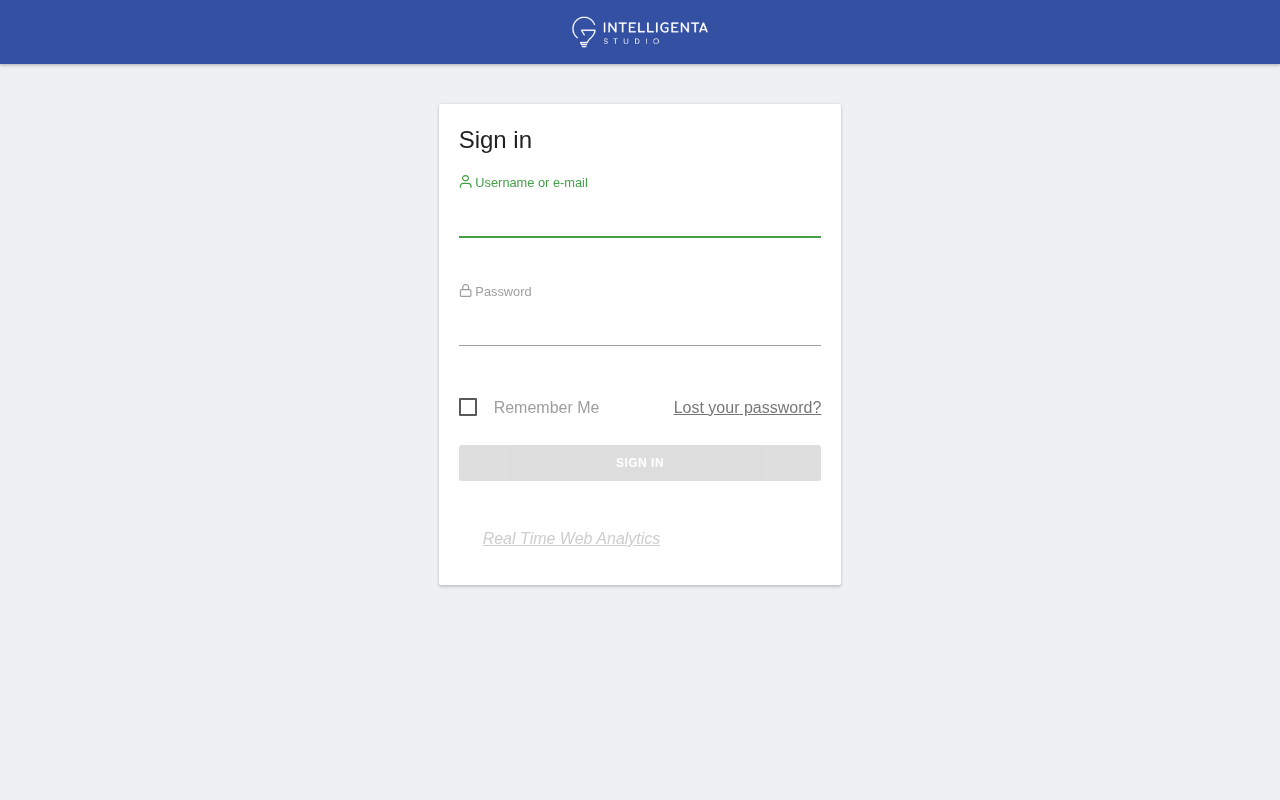Click the grey "Password" field label
Screen dimensions: 1280x800
click(503, 292)
